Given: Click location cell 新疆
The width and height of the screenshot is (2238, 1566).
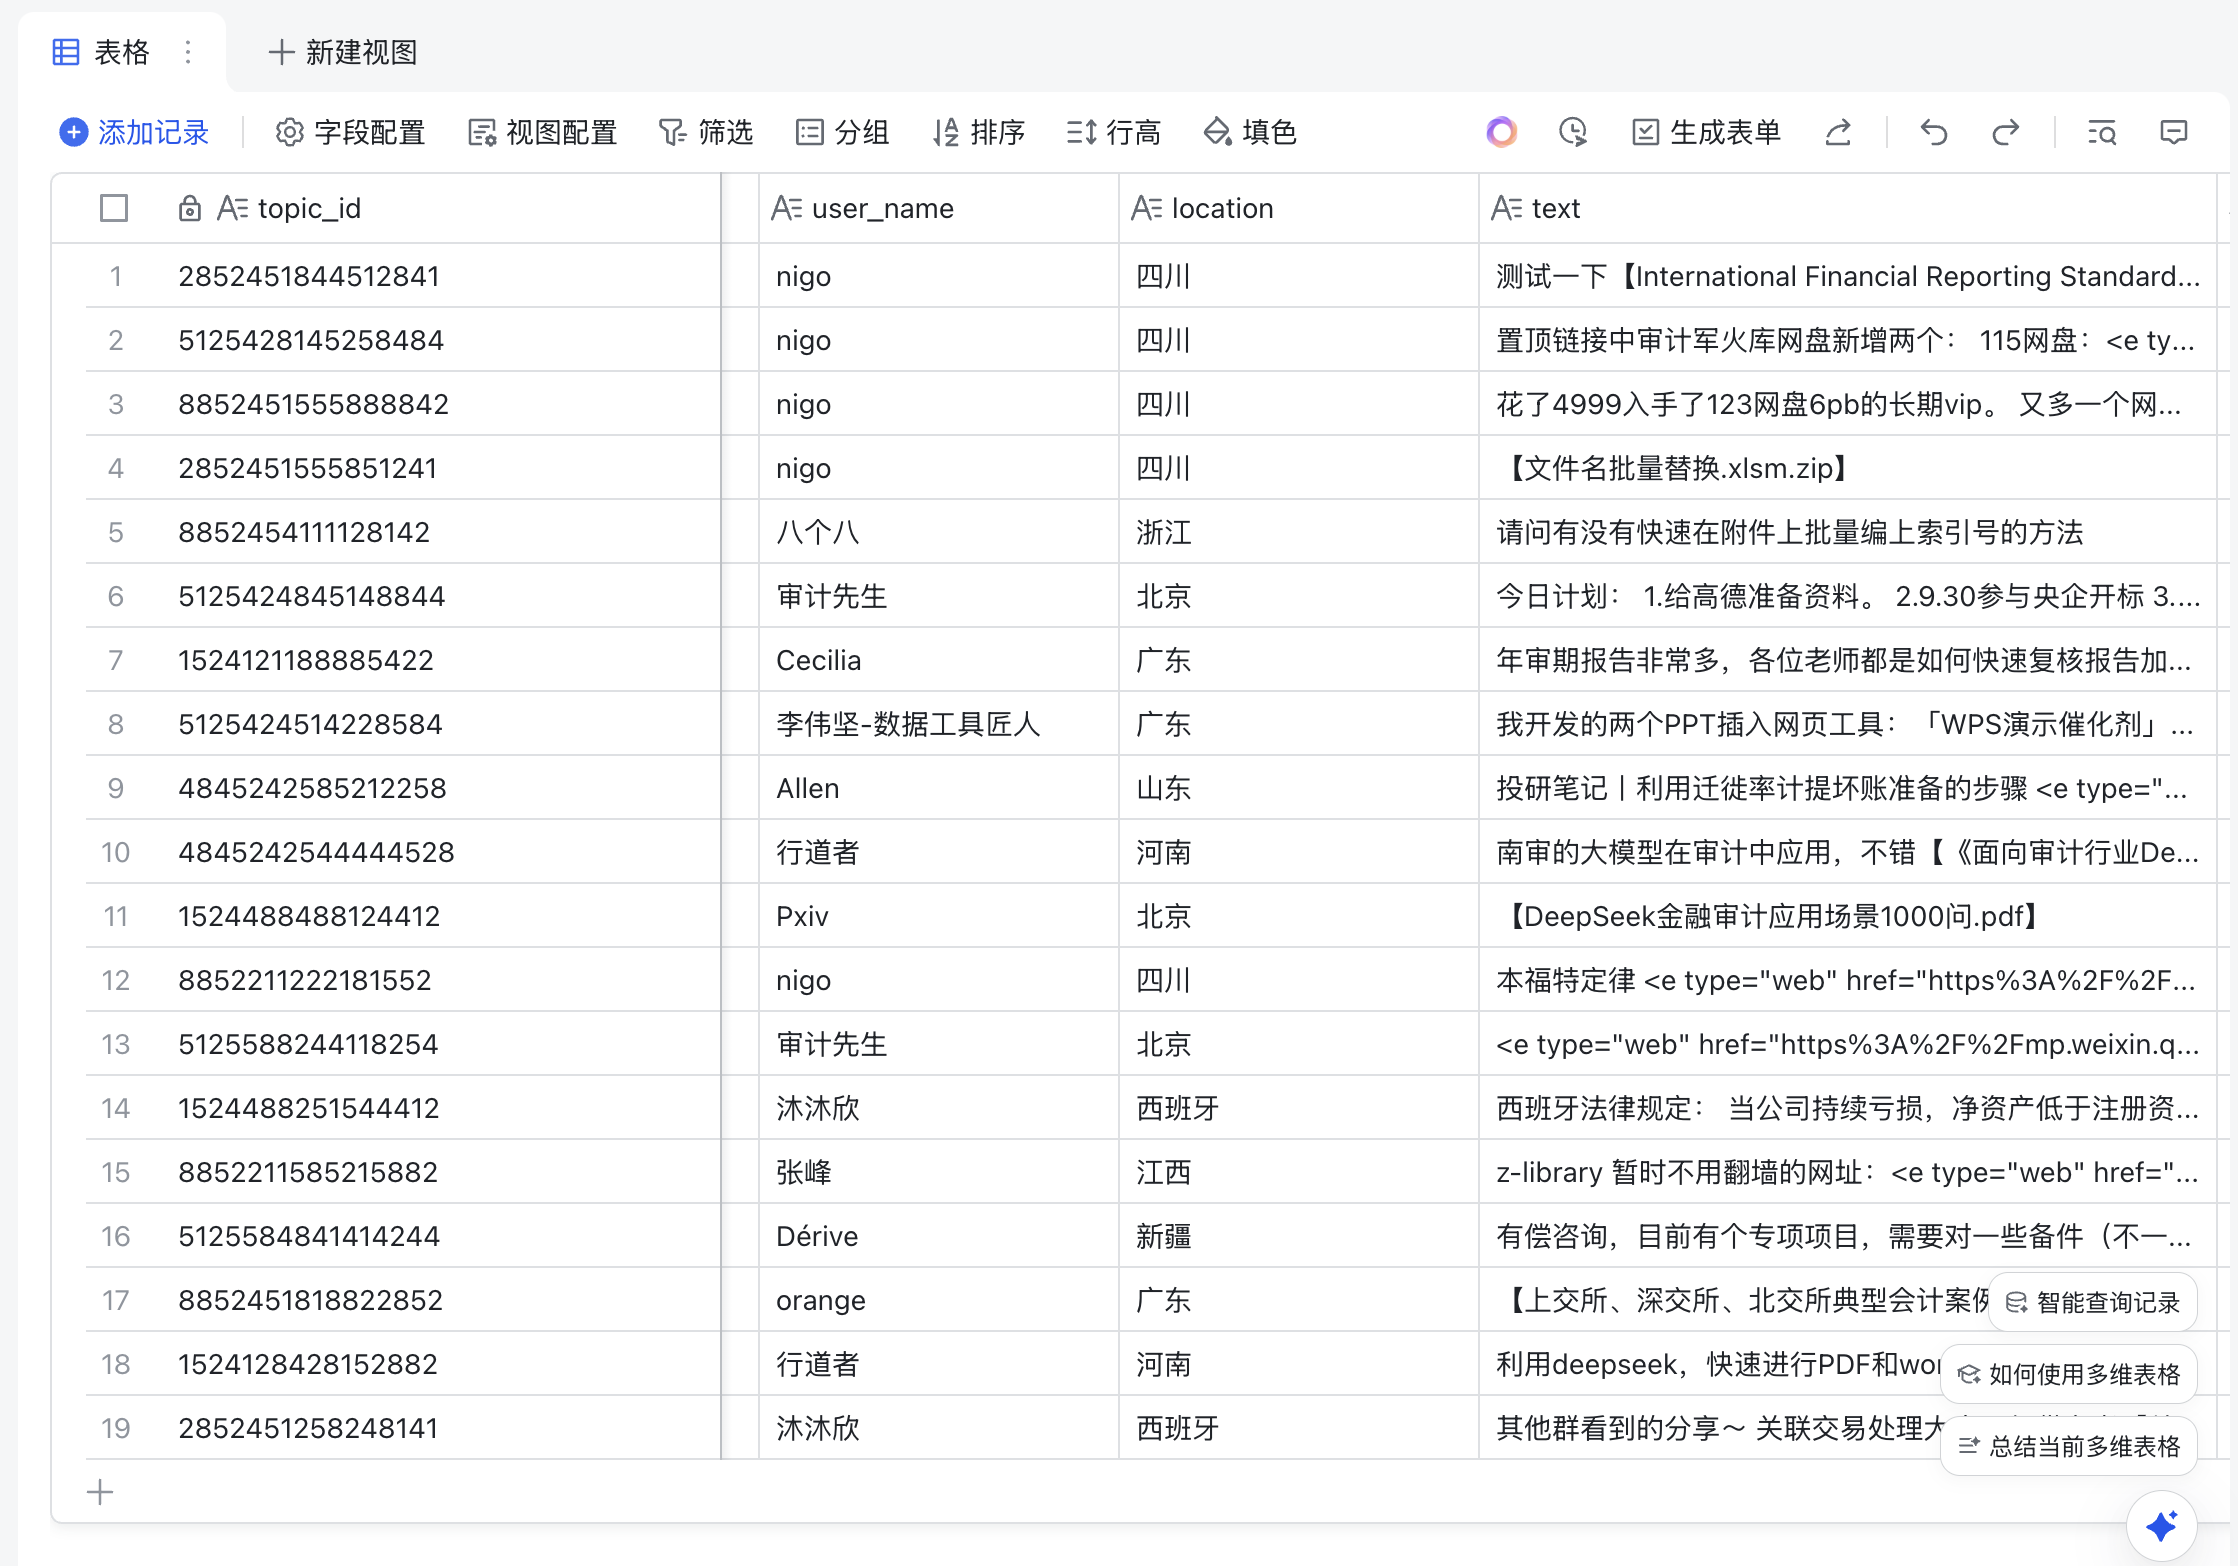Looking at the screenshot, I should 1298,1236.
